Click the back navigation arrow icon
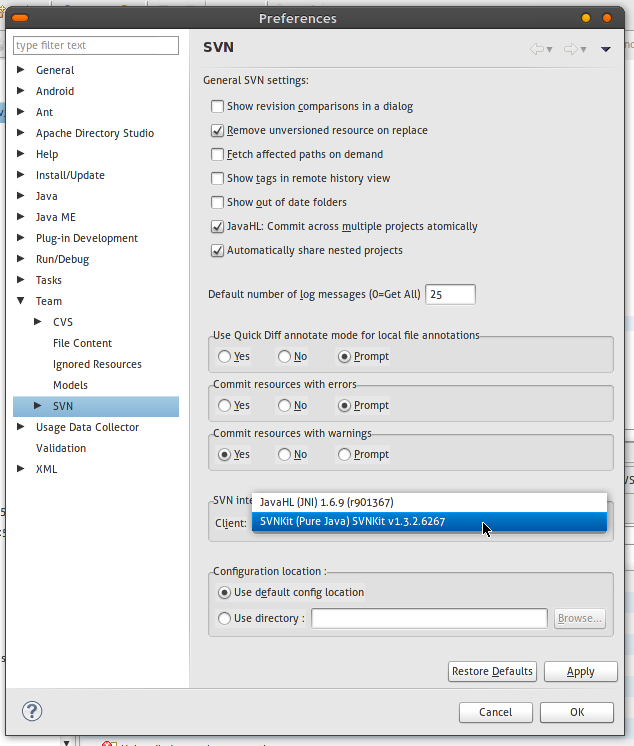This screenshot has height=746, width=634. 537,48
